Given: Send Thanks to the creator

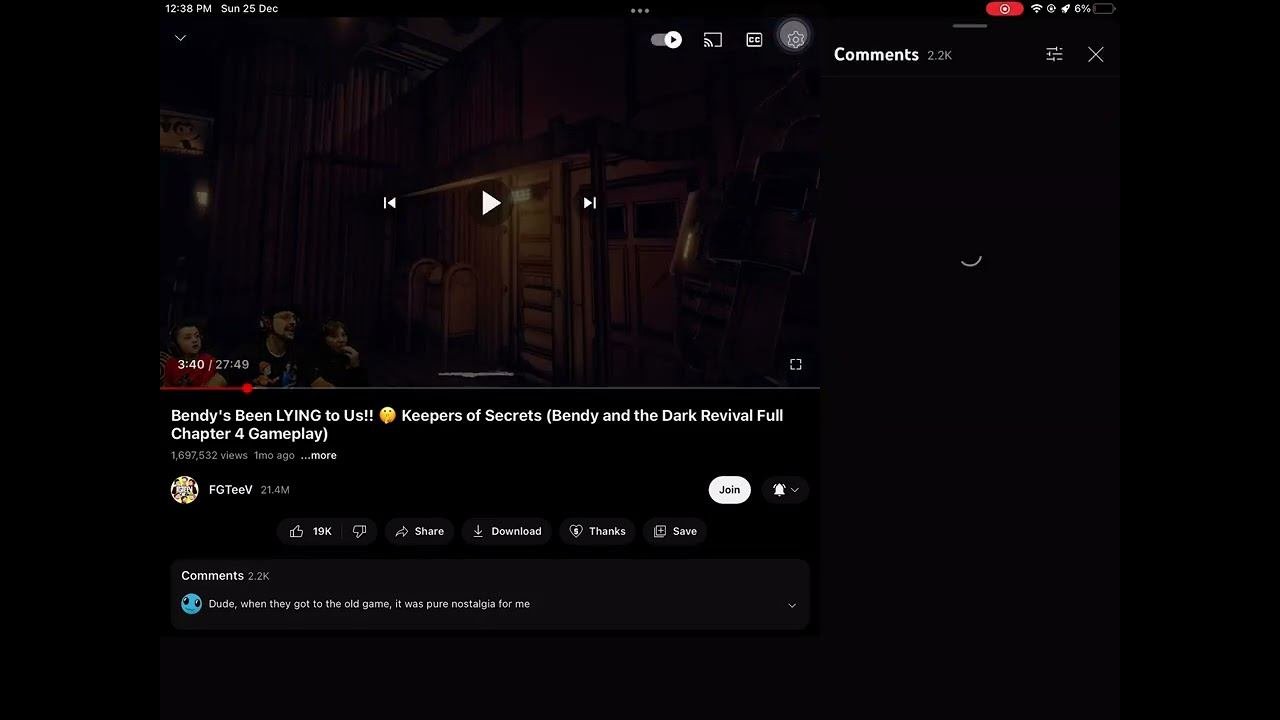Looking at the screenshot, I should coord(597,532).
